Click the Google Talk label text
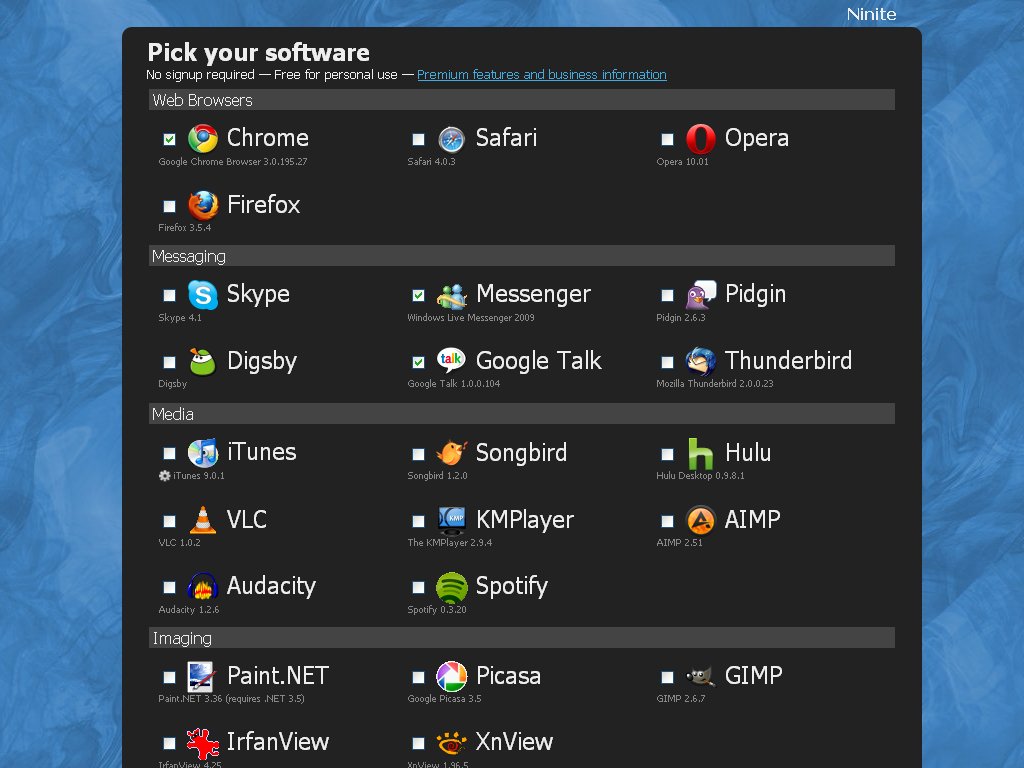1024x768 pixels. point(539,361)
